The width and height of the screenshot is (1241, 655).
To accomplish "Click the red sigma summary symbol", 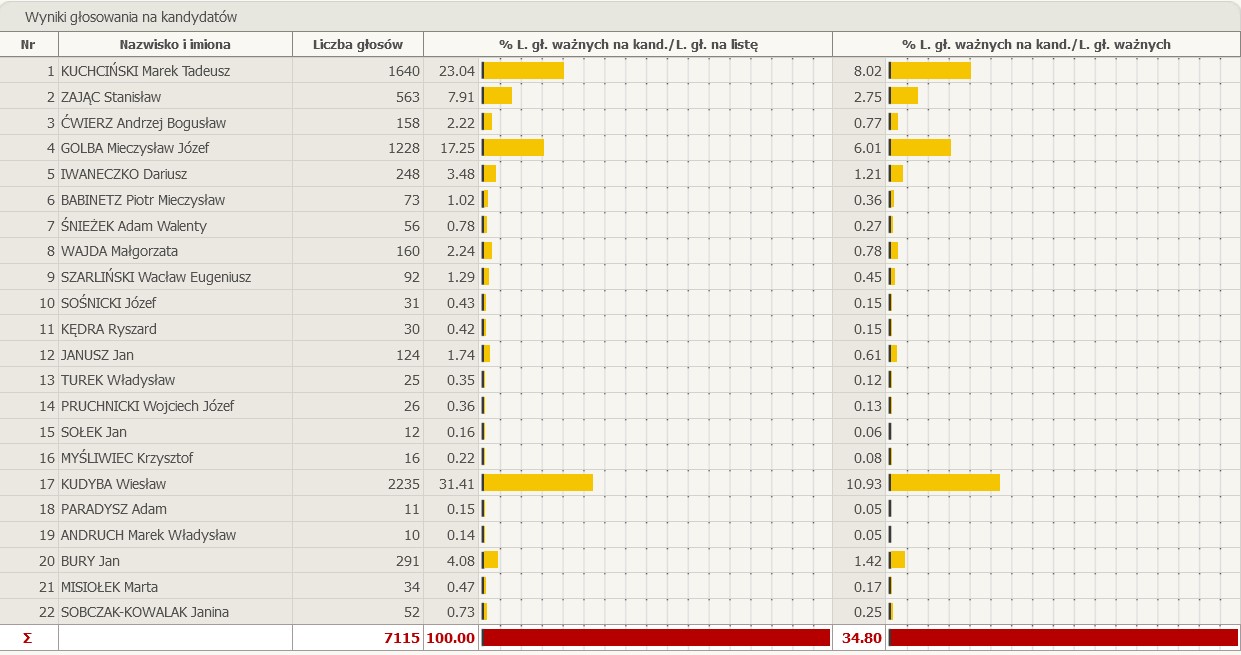I will point(27,638).
